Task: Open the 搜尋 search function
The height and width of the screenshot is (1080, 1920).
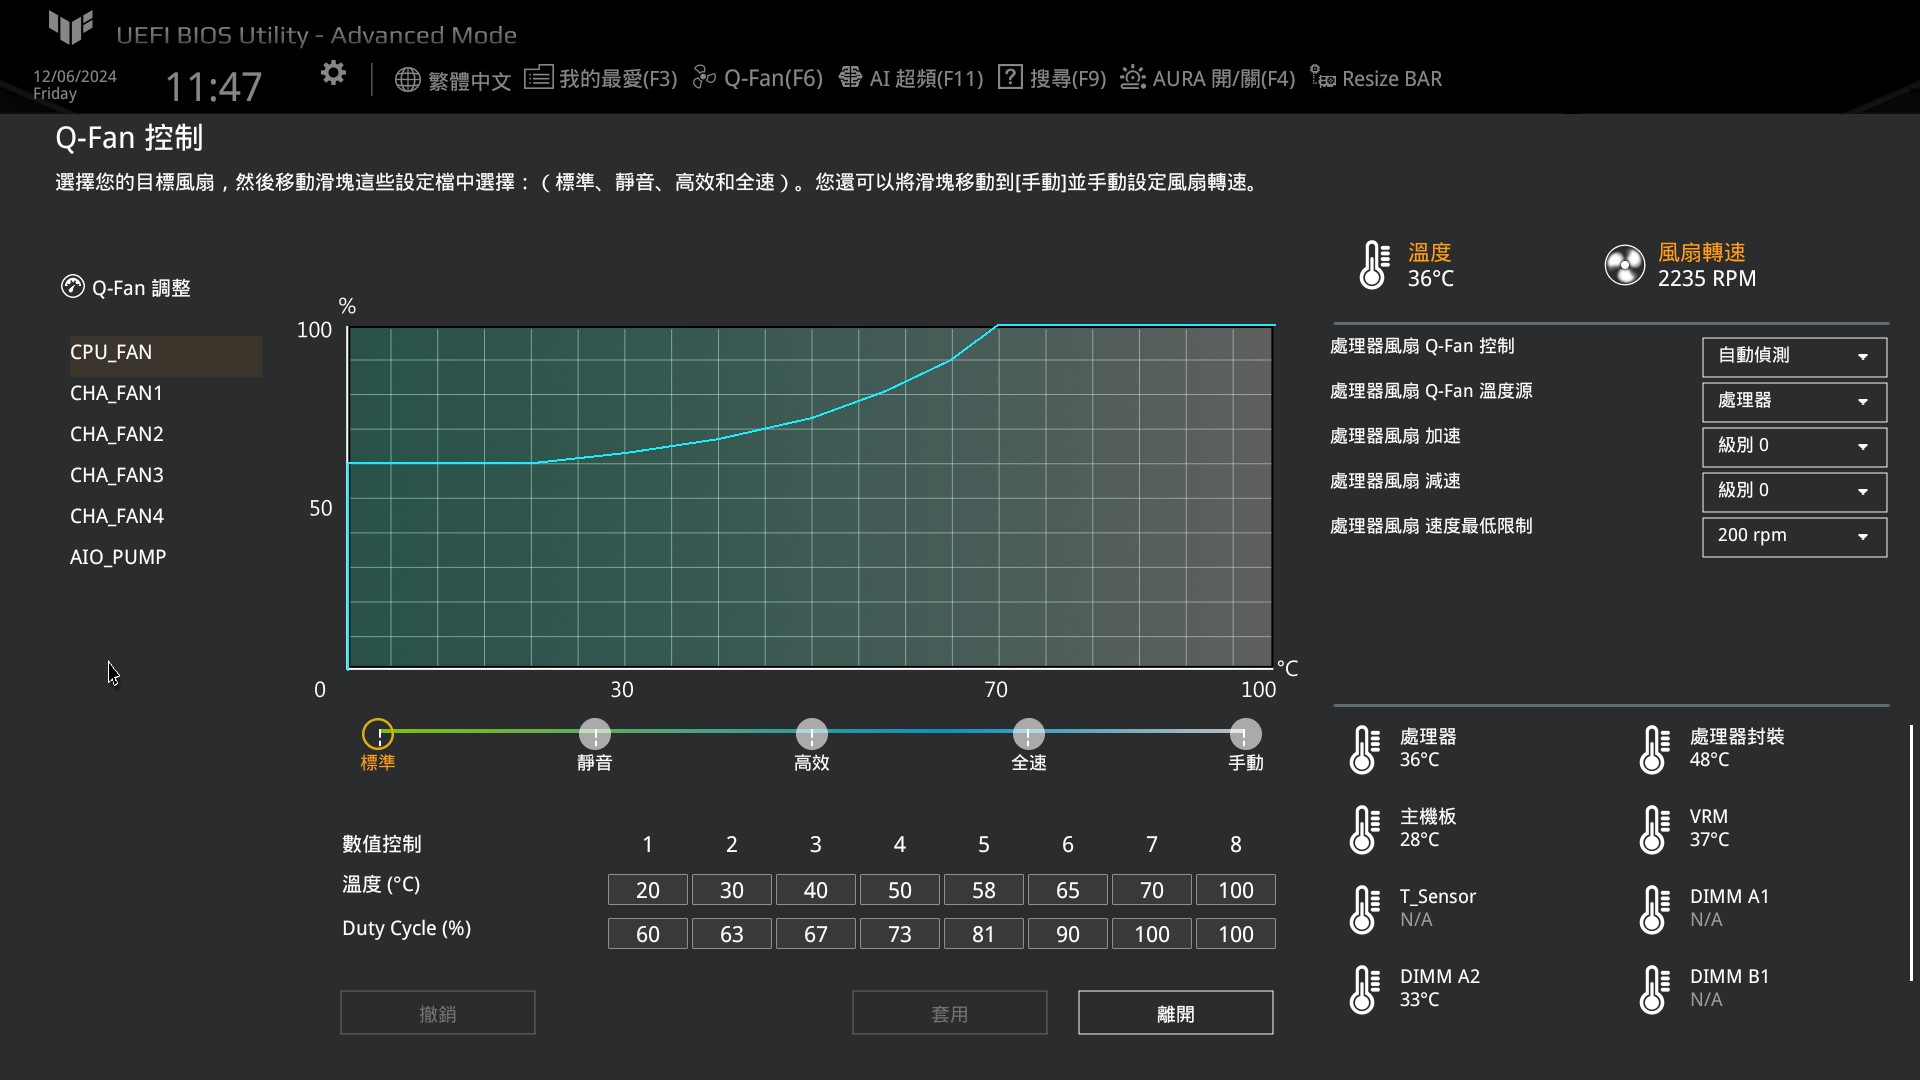Action: point(1050,77)
